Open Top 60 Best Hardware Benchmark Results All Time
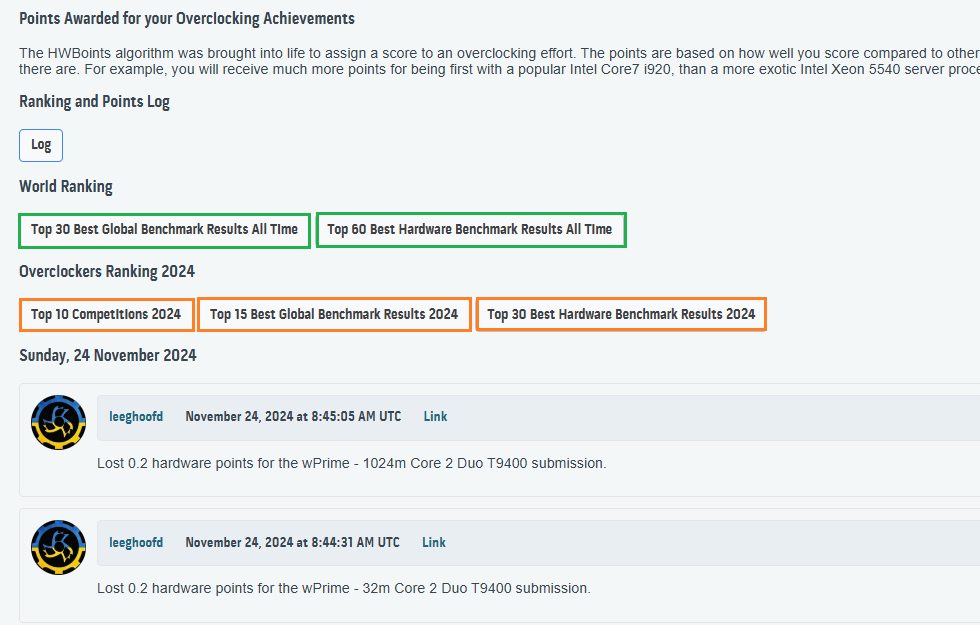Viewport: 980px width, 625px height. (471, 230)
